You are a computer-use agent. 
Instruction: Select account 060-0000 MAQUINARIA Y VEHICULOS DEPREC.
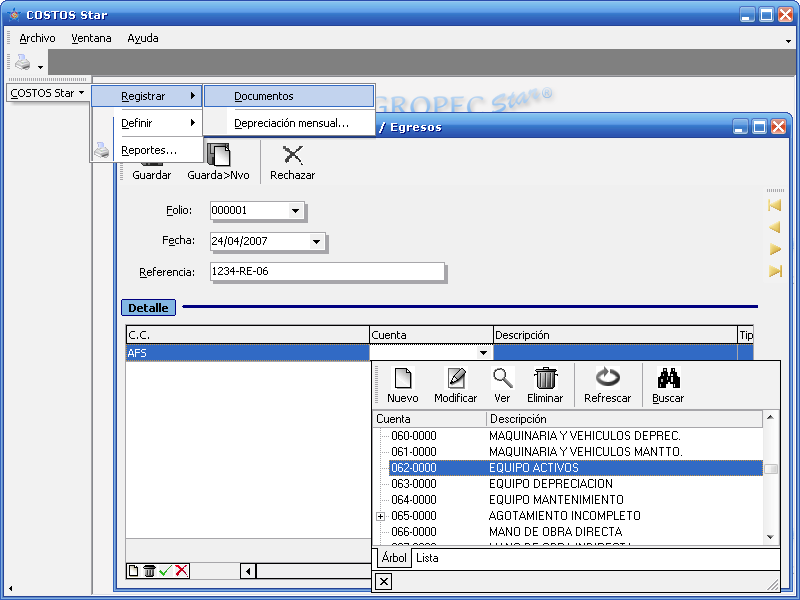tap(576, 436)
